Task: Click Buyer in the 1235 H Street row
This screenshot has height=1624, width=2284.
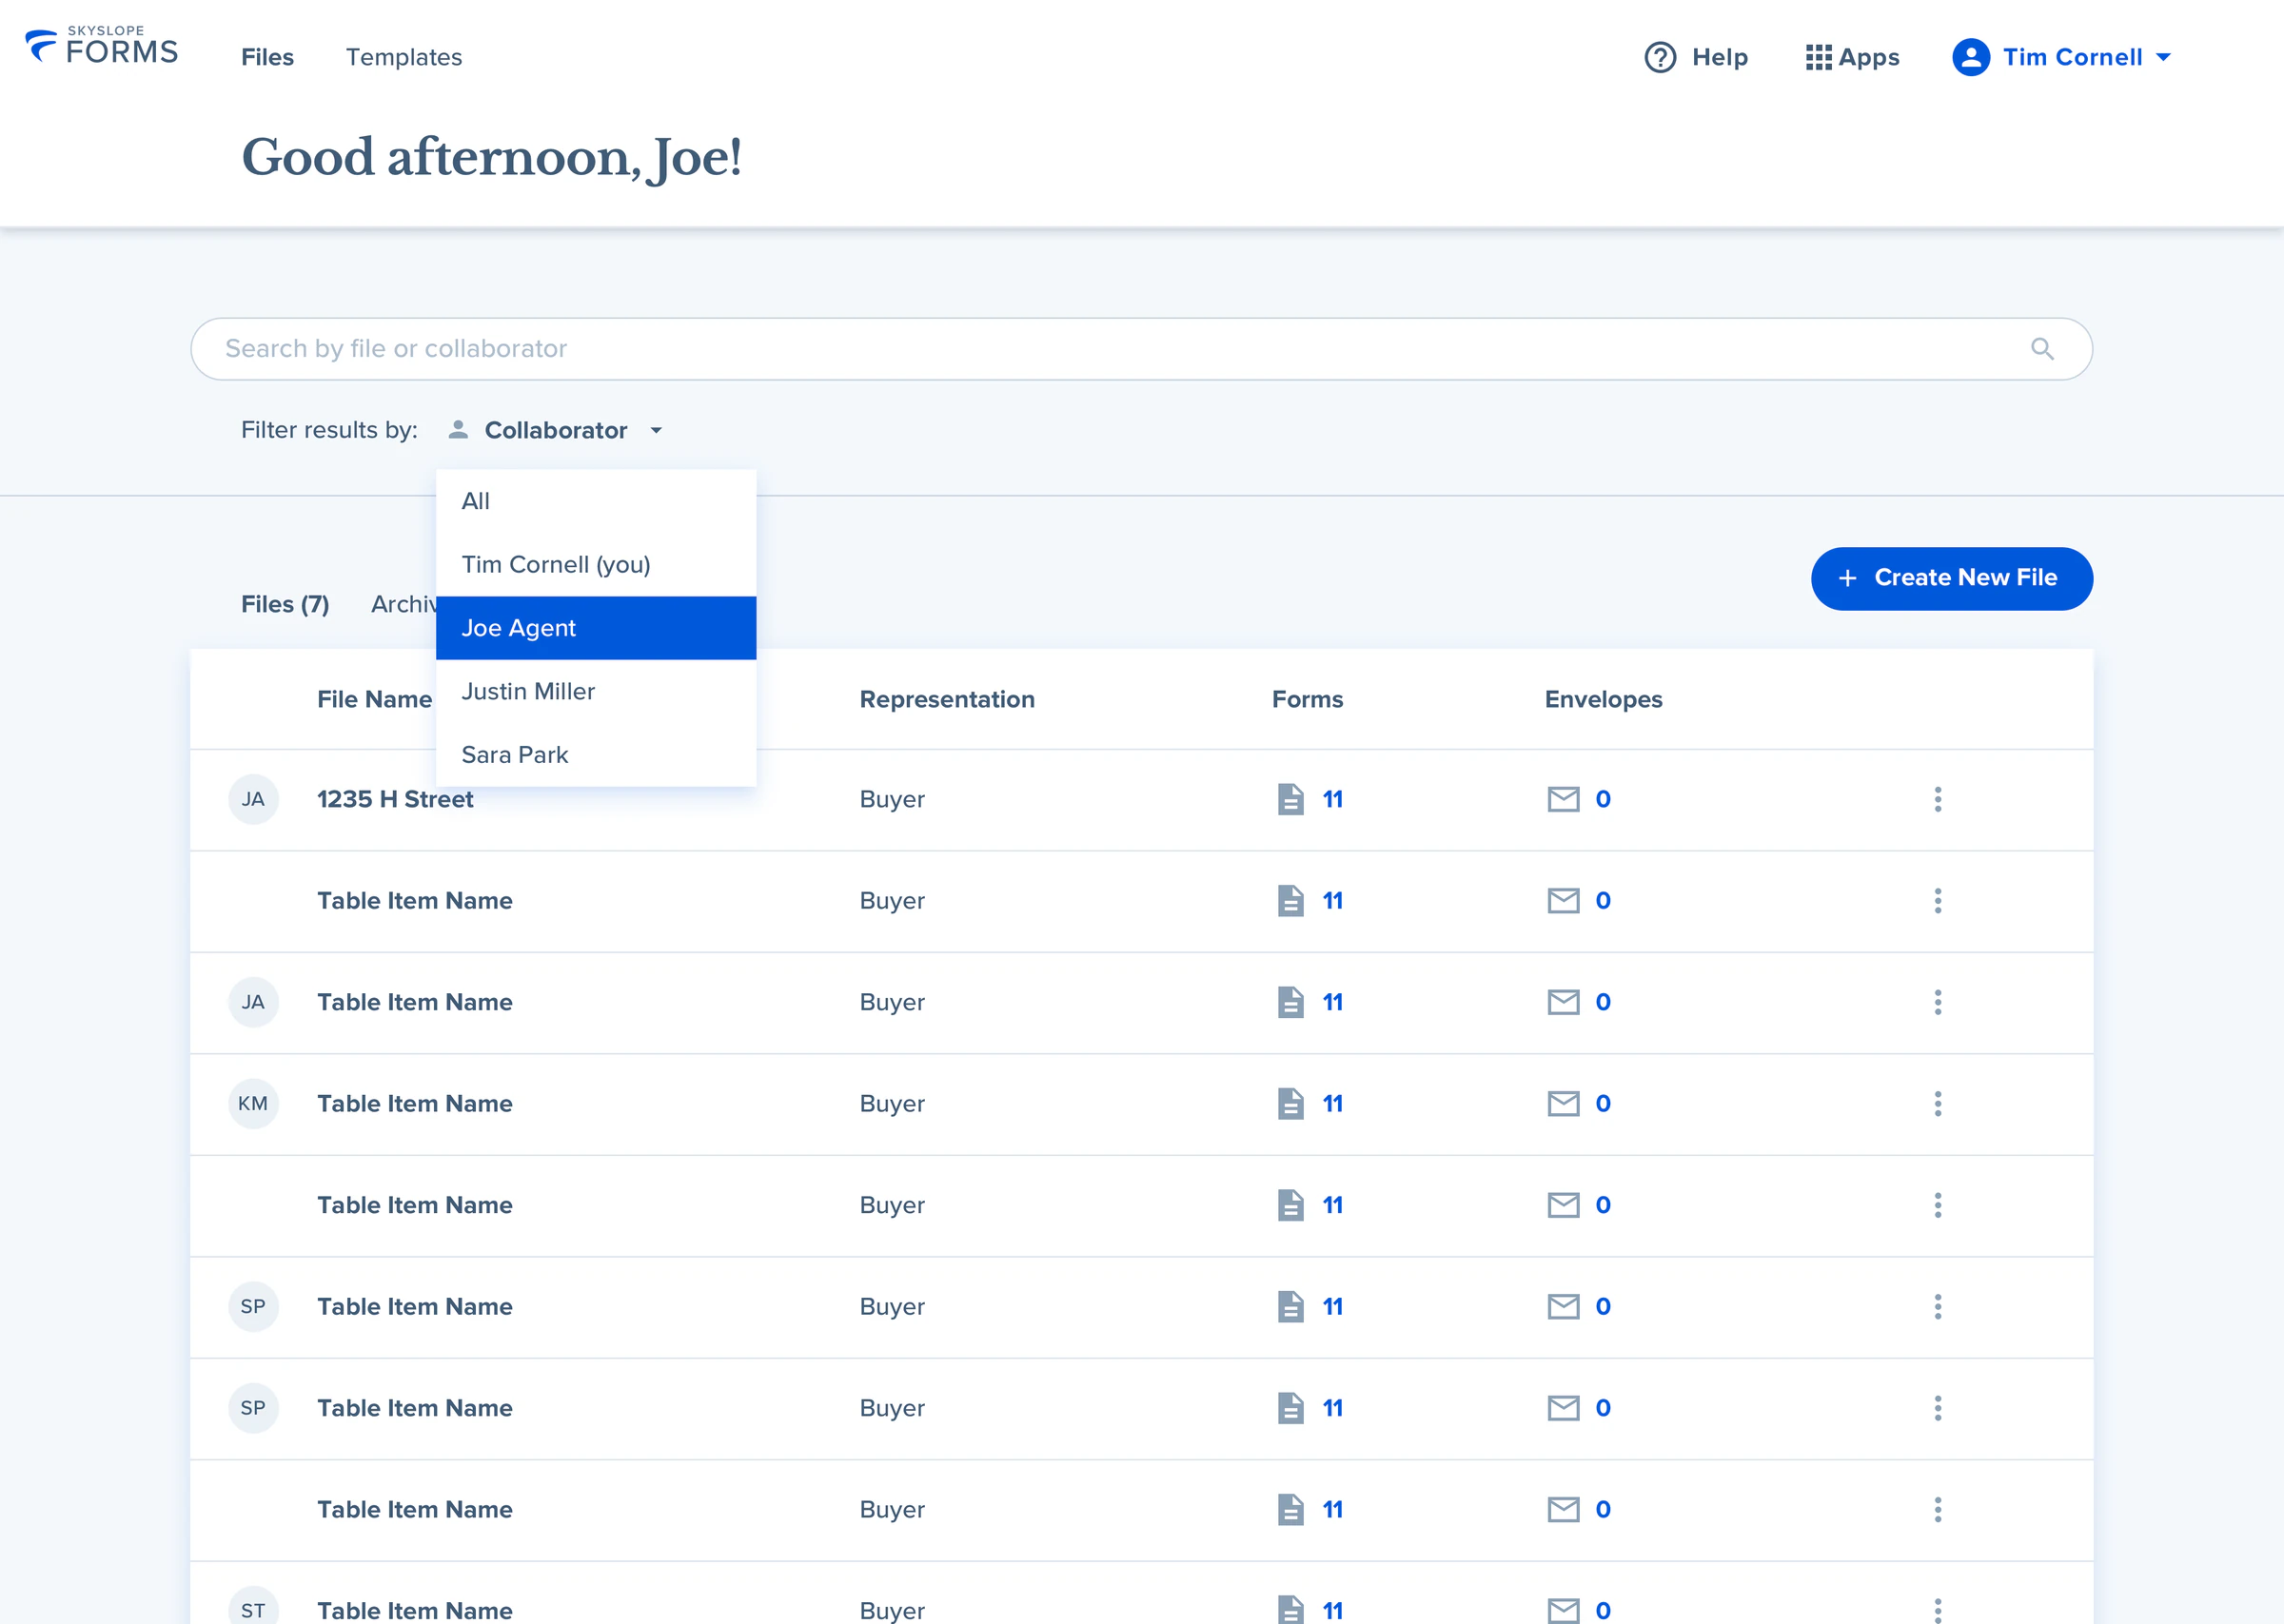Action: (892, 799)
